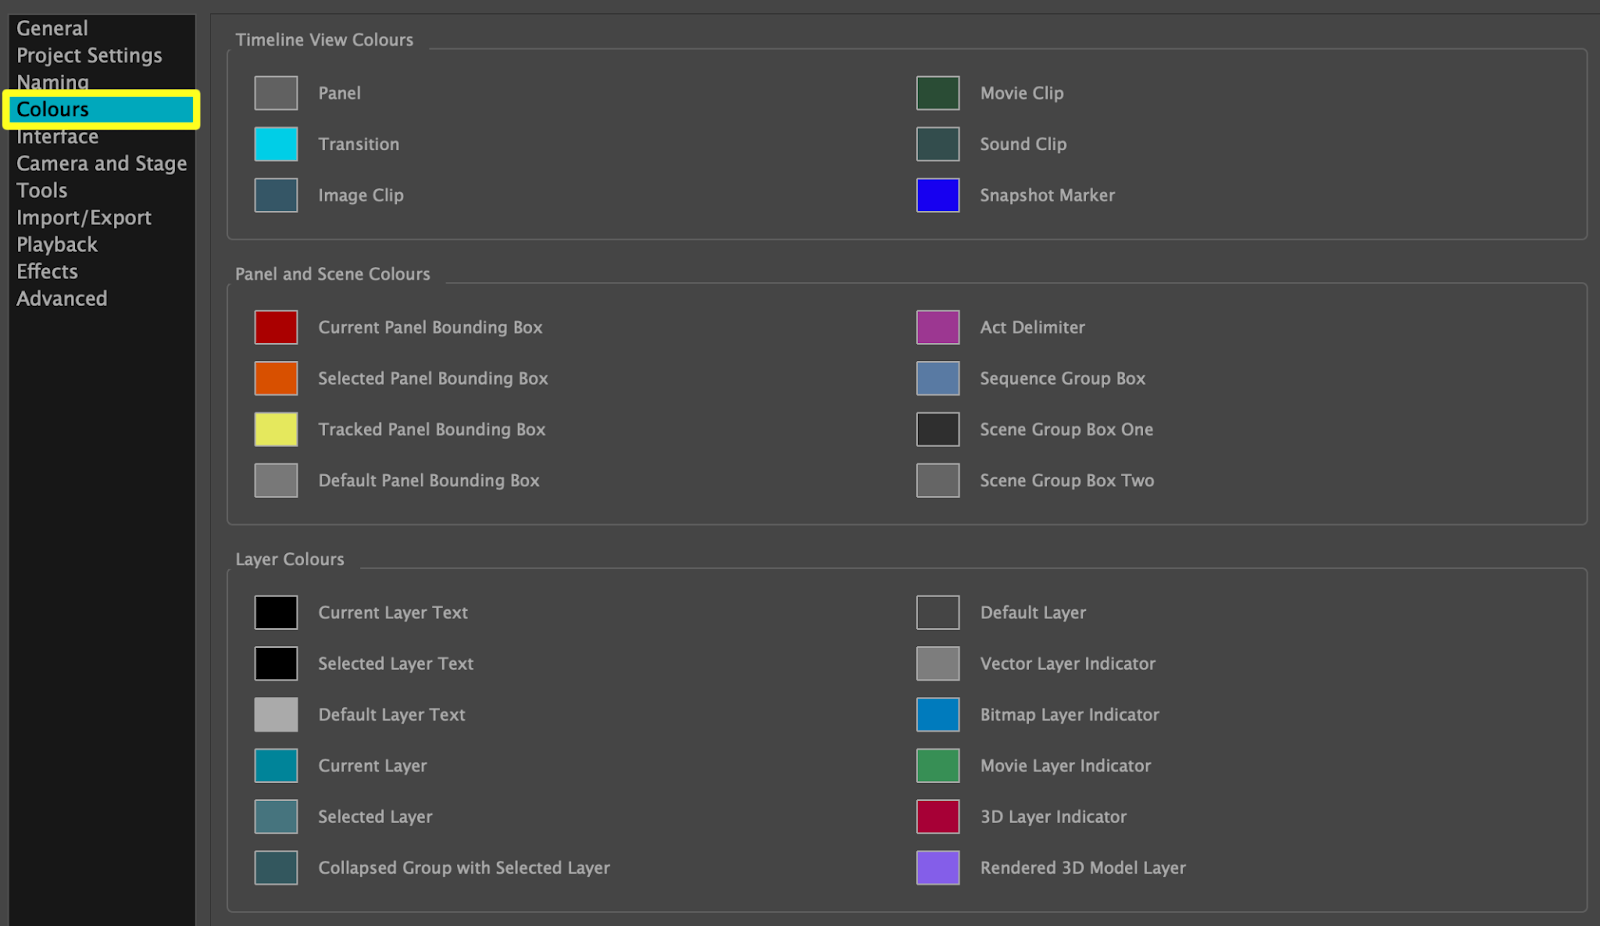
Task: Edit the Sound Clip colour
Action: point(937,143)
